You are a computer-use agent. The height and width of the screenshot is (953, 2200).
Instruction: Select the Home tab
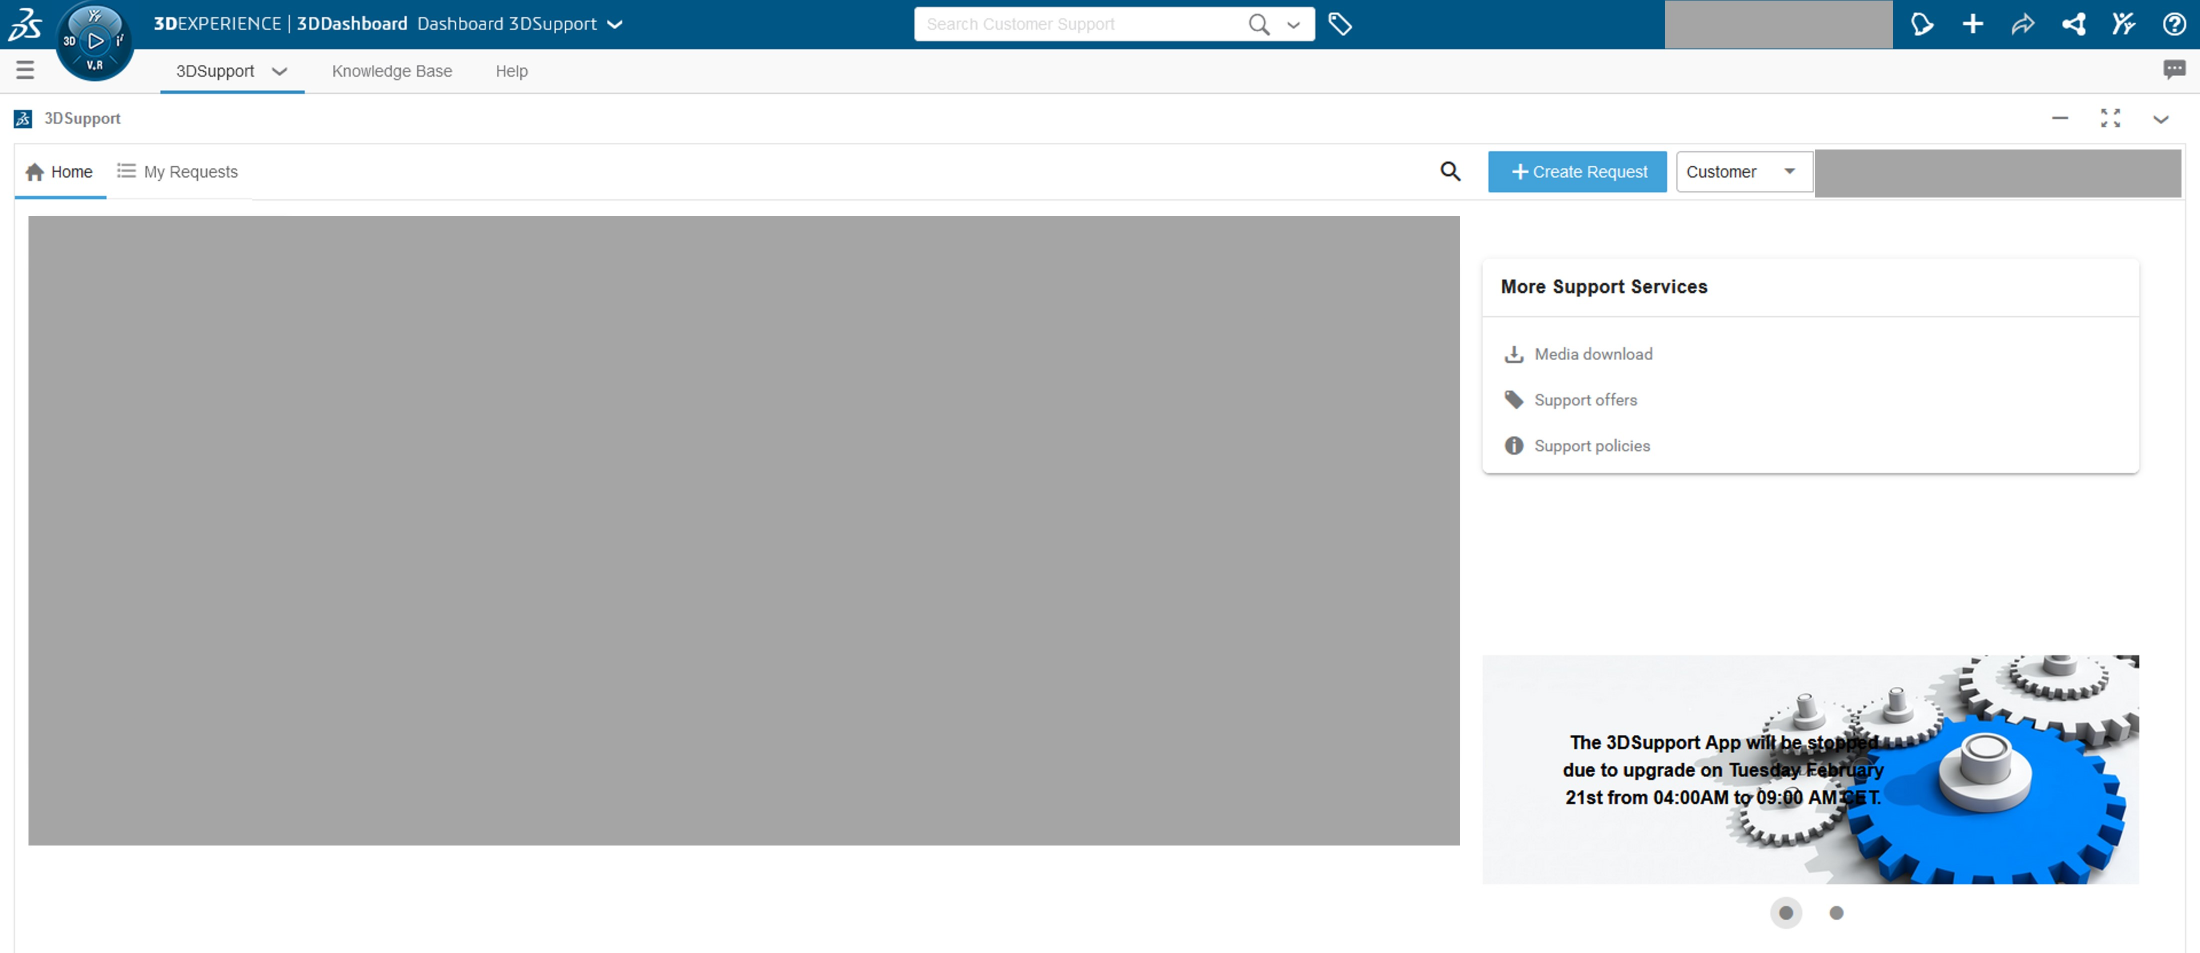click(60, 172)
